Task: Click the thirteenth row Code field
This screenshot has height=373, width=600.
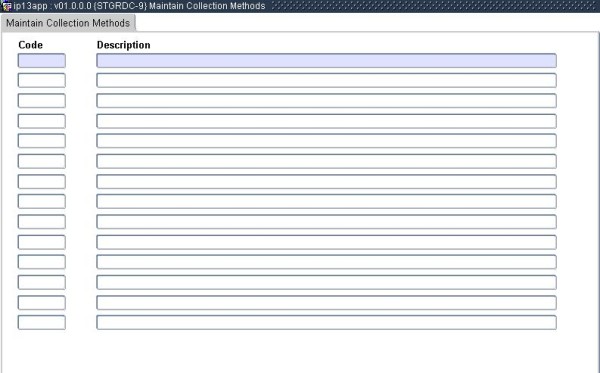Action: point(42,303)
